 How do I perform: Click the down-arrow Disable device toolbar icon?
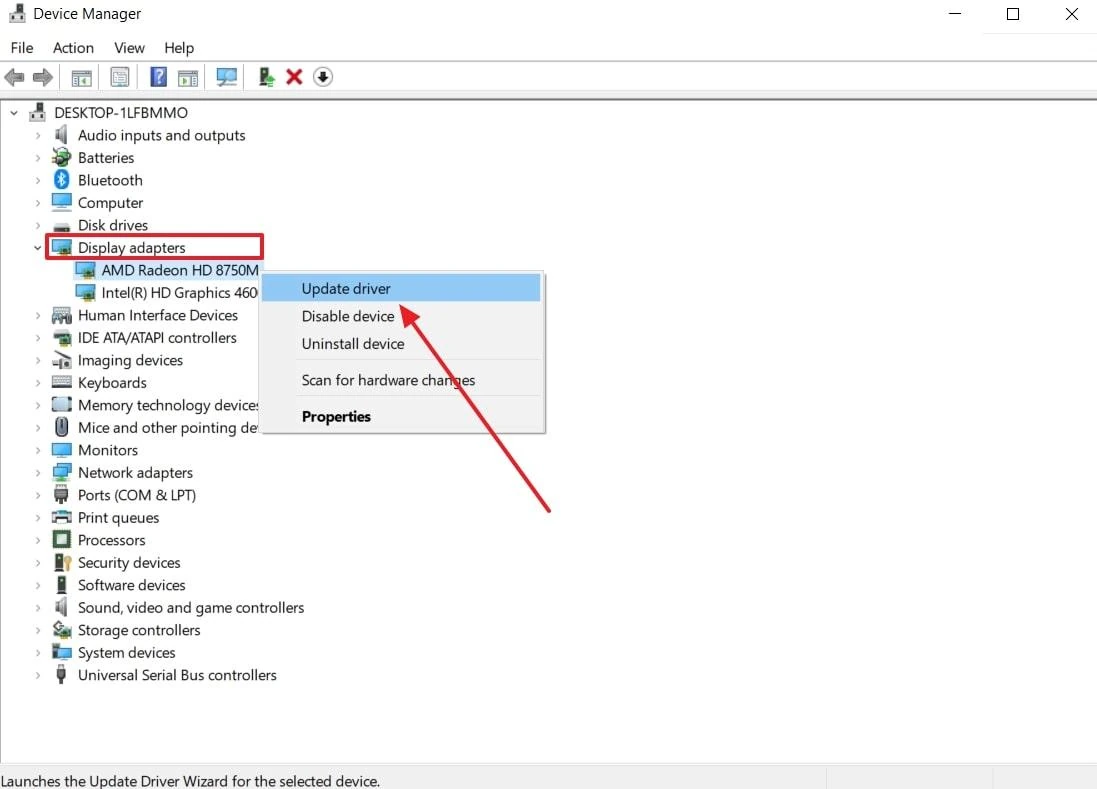click(x=323, y=77)
